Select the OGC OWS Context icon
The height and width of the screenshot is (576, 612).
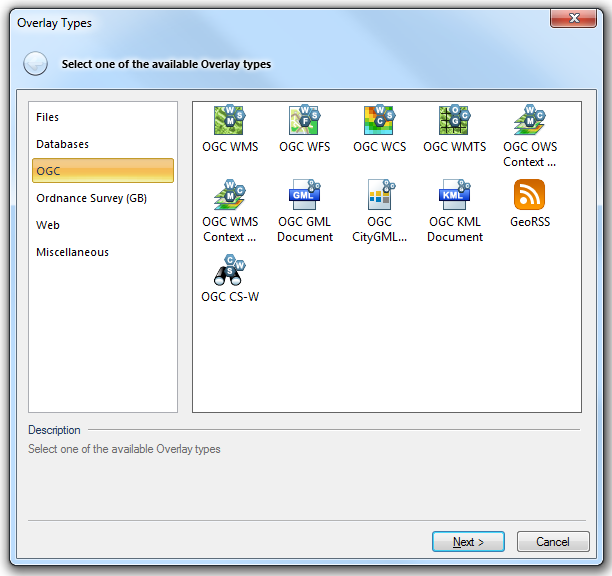(x=530, y=120)
